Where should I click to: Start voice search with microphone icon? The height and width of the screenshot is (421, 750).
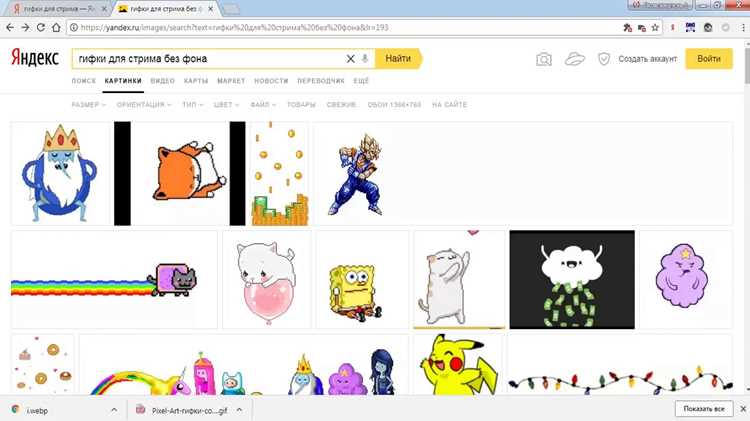364,59
